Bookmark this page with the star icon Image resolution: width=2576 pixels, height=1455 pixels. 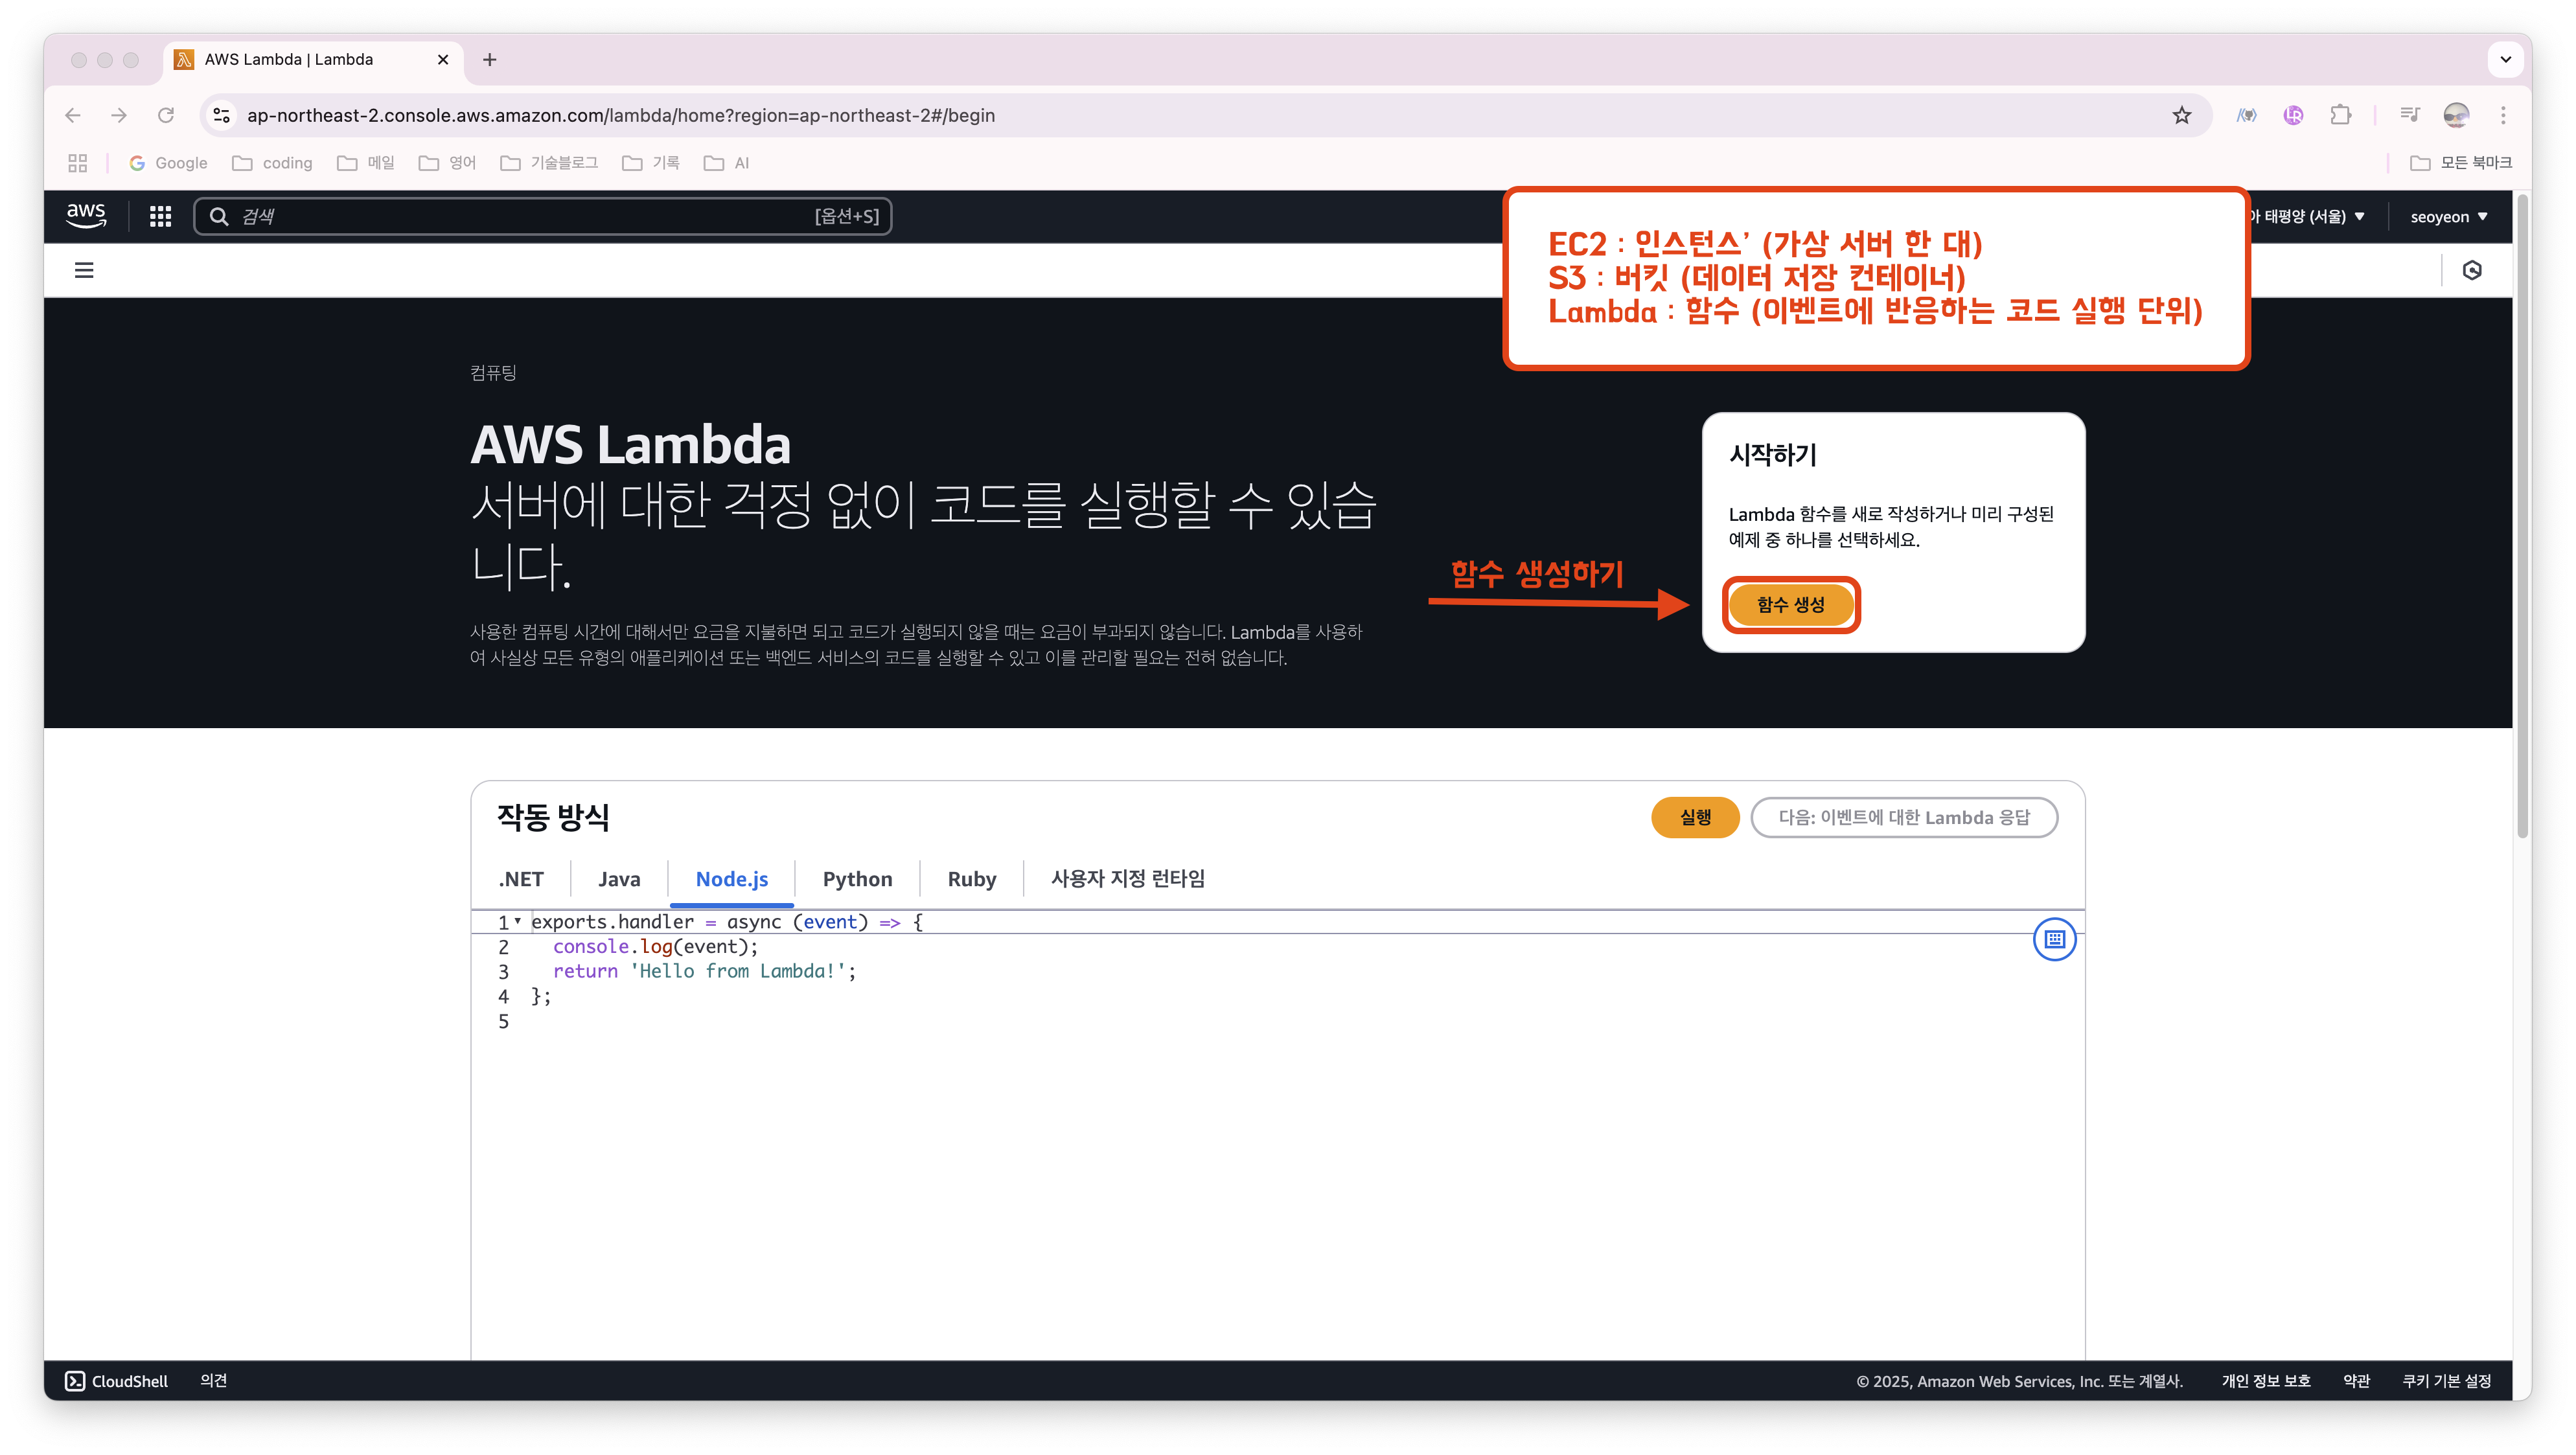[2181, 116]
